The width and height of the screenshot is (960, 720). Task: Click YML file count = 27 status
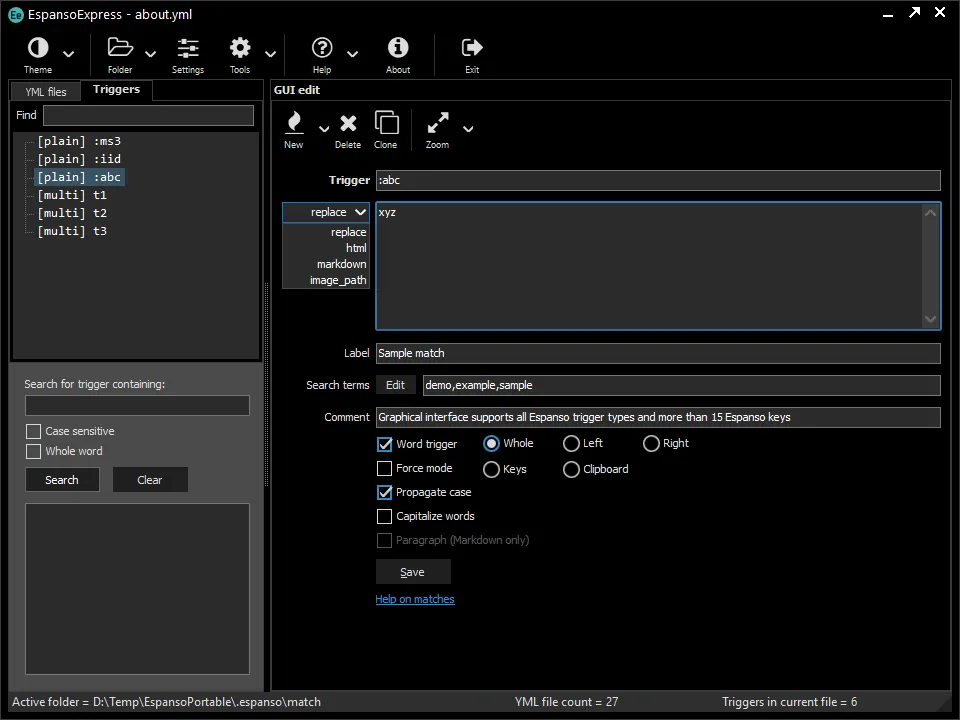(566, 702)
